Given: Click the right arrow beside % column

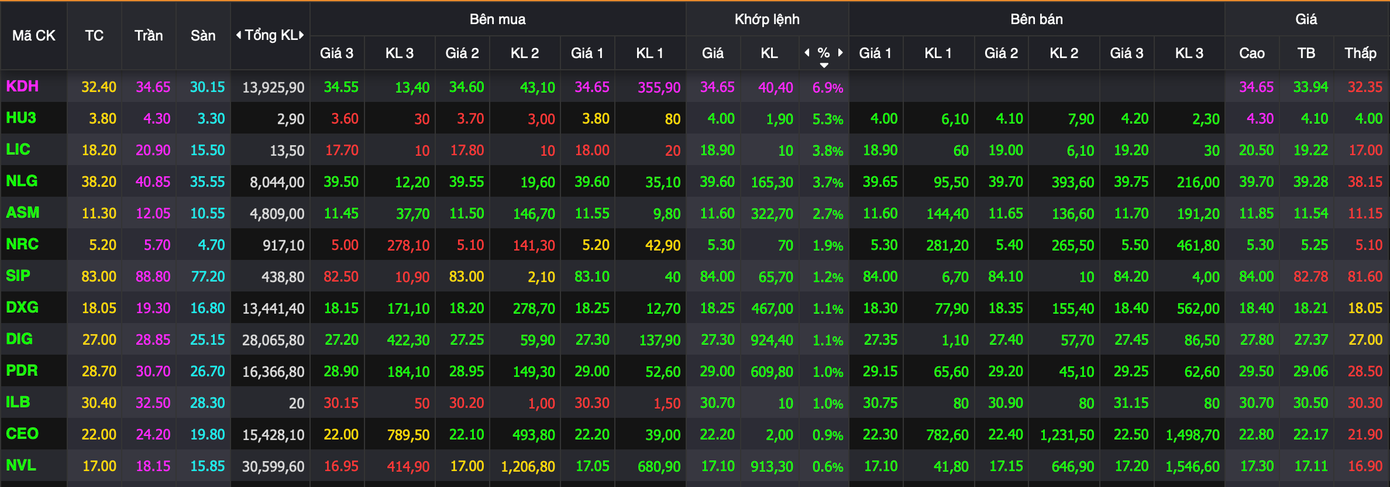Looking at the screenshot, I should pos(840,53).
